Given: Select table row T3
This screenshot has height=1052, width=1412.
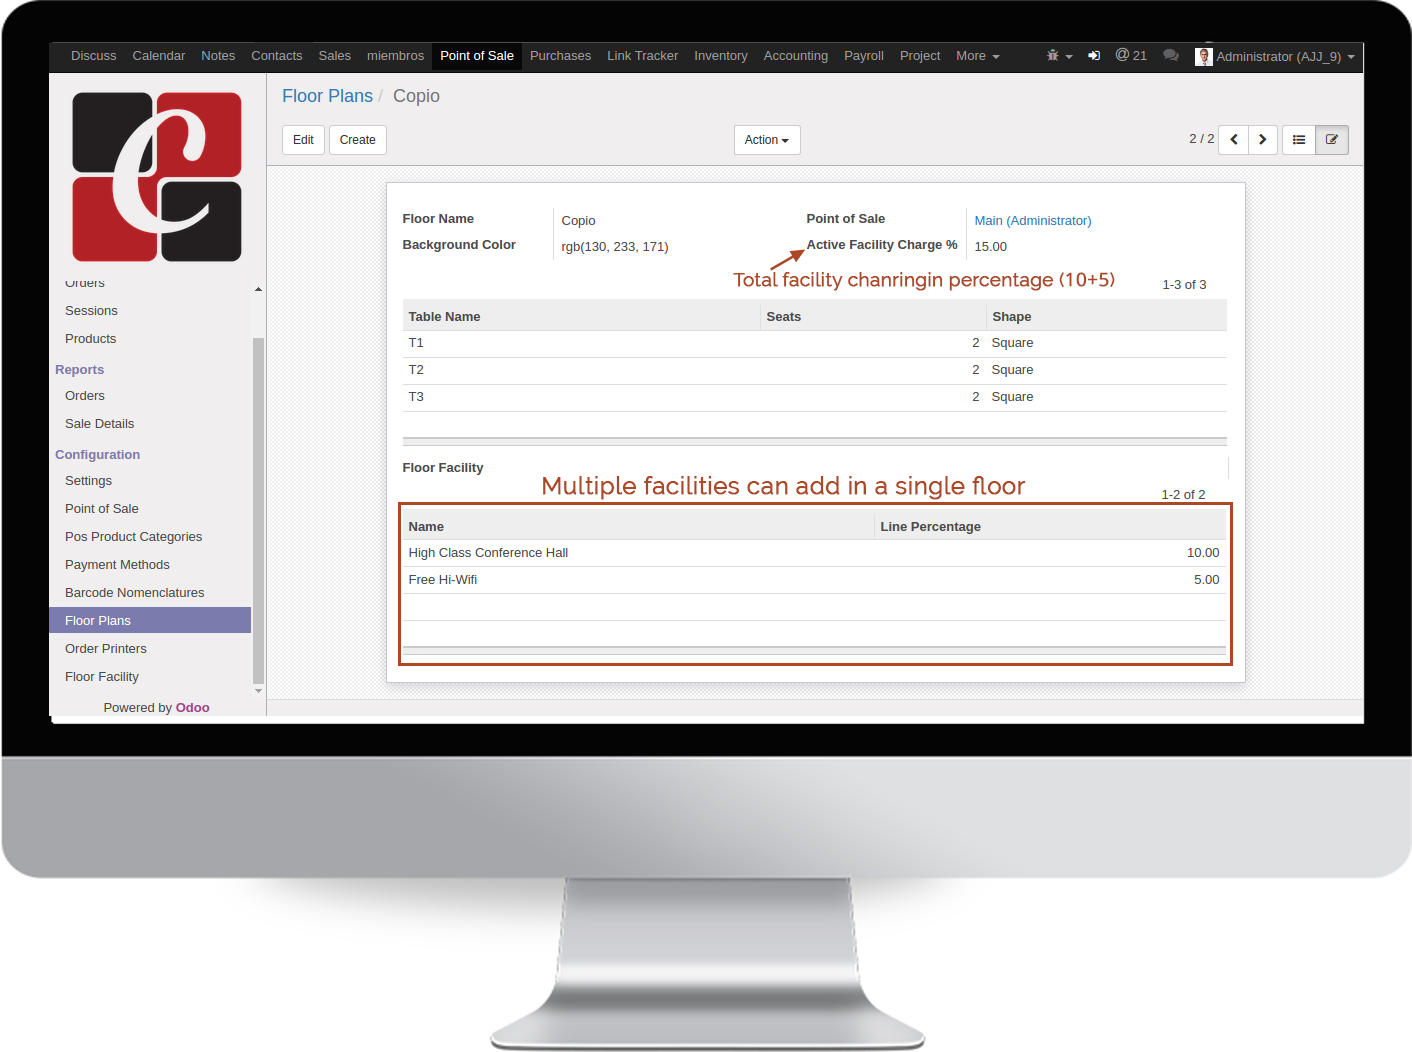Looking at the screenshot, I should [x=815, y=398].
